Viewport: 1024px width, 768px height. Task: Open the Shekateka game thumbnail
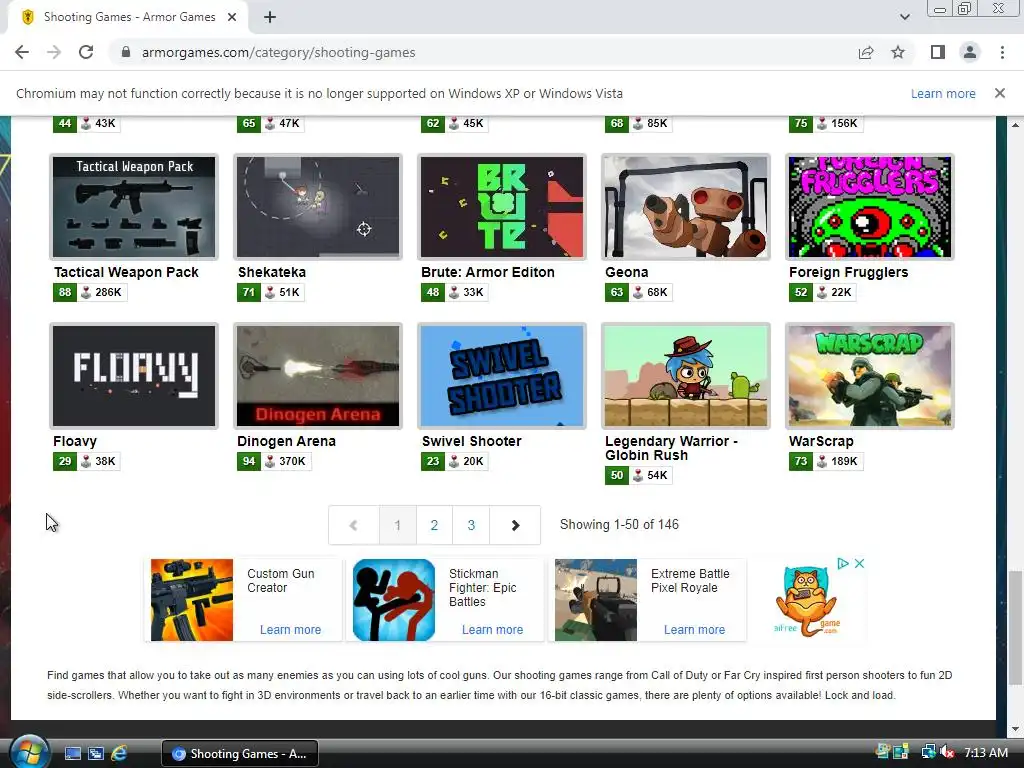[x=318, y=207]
